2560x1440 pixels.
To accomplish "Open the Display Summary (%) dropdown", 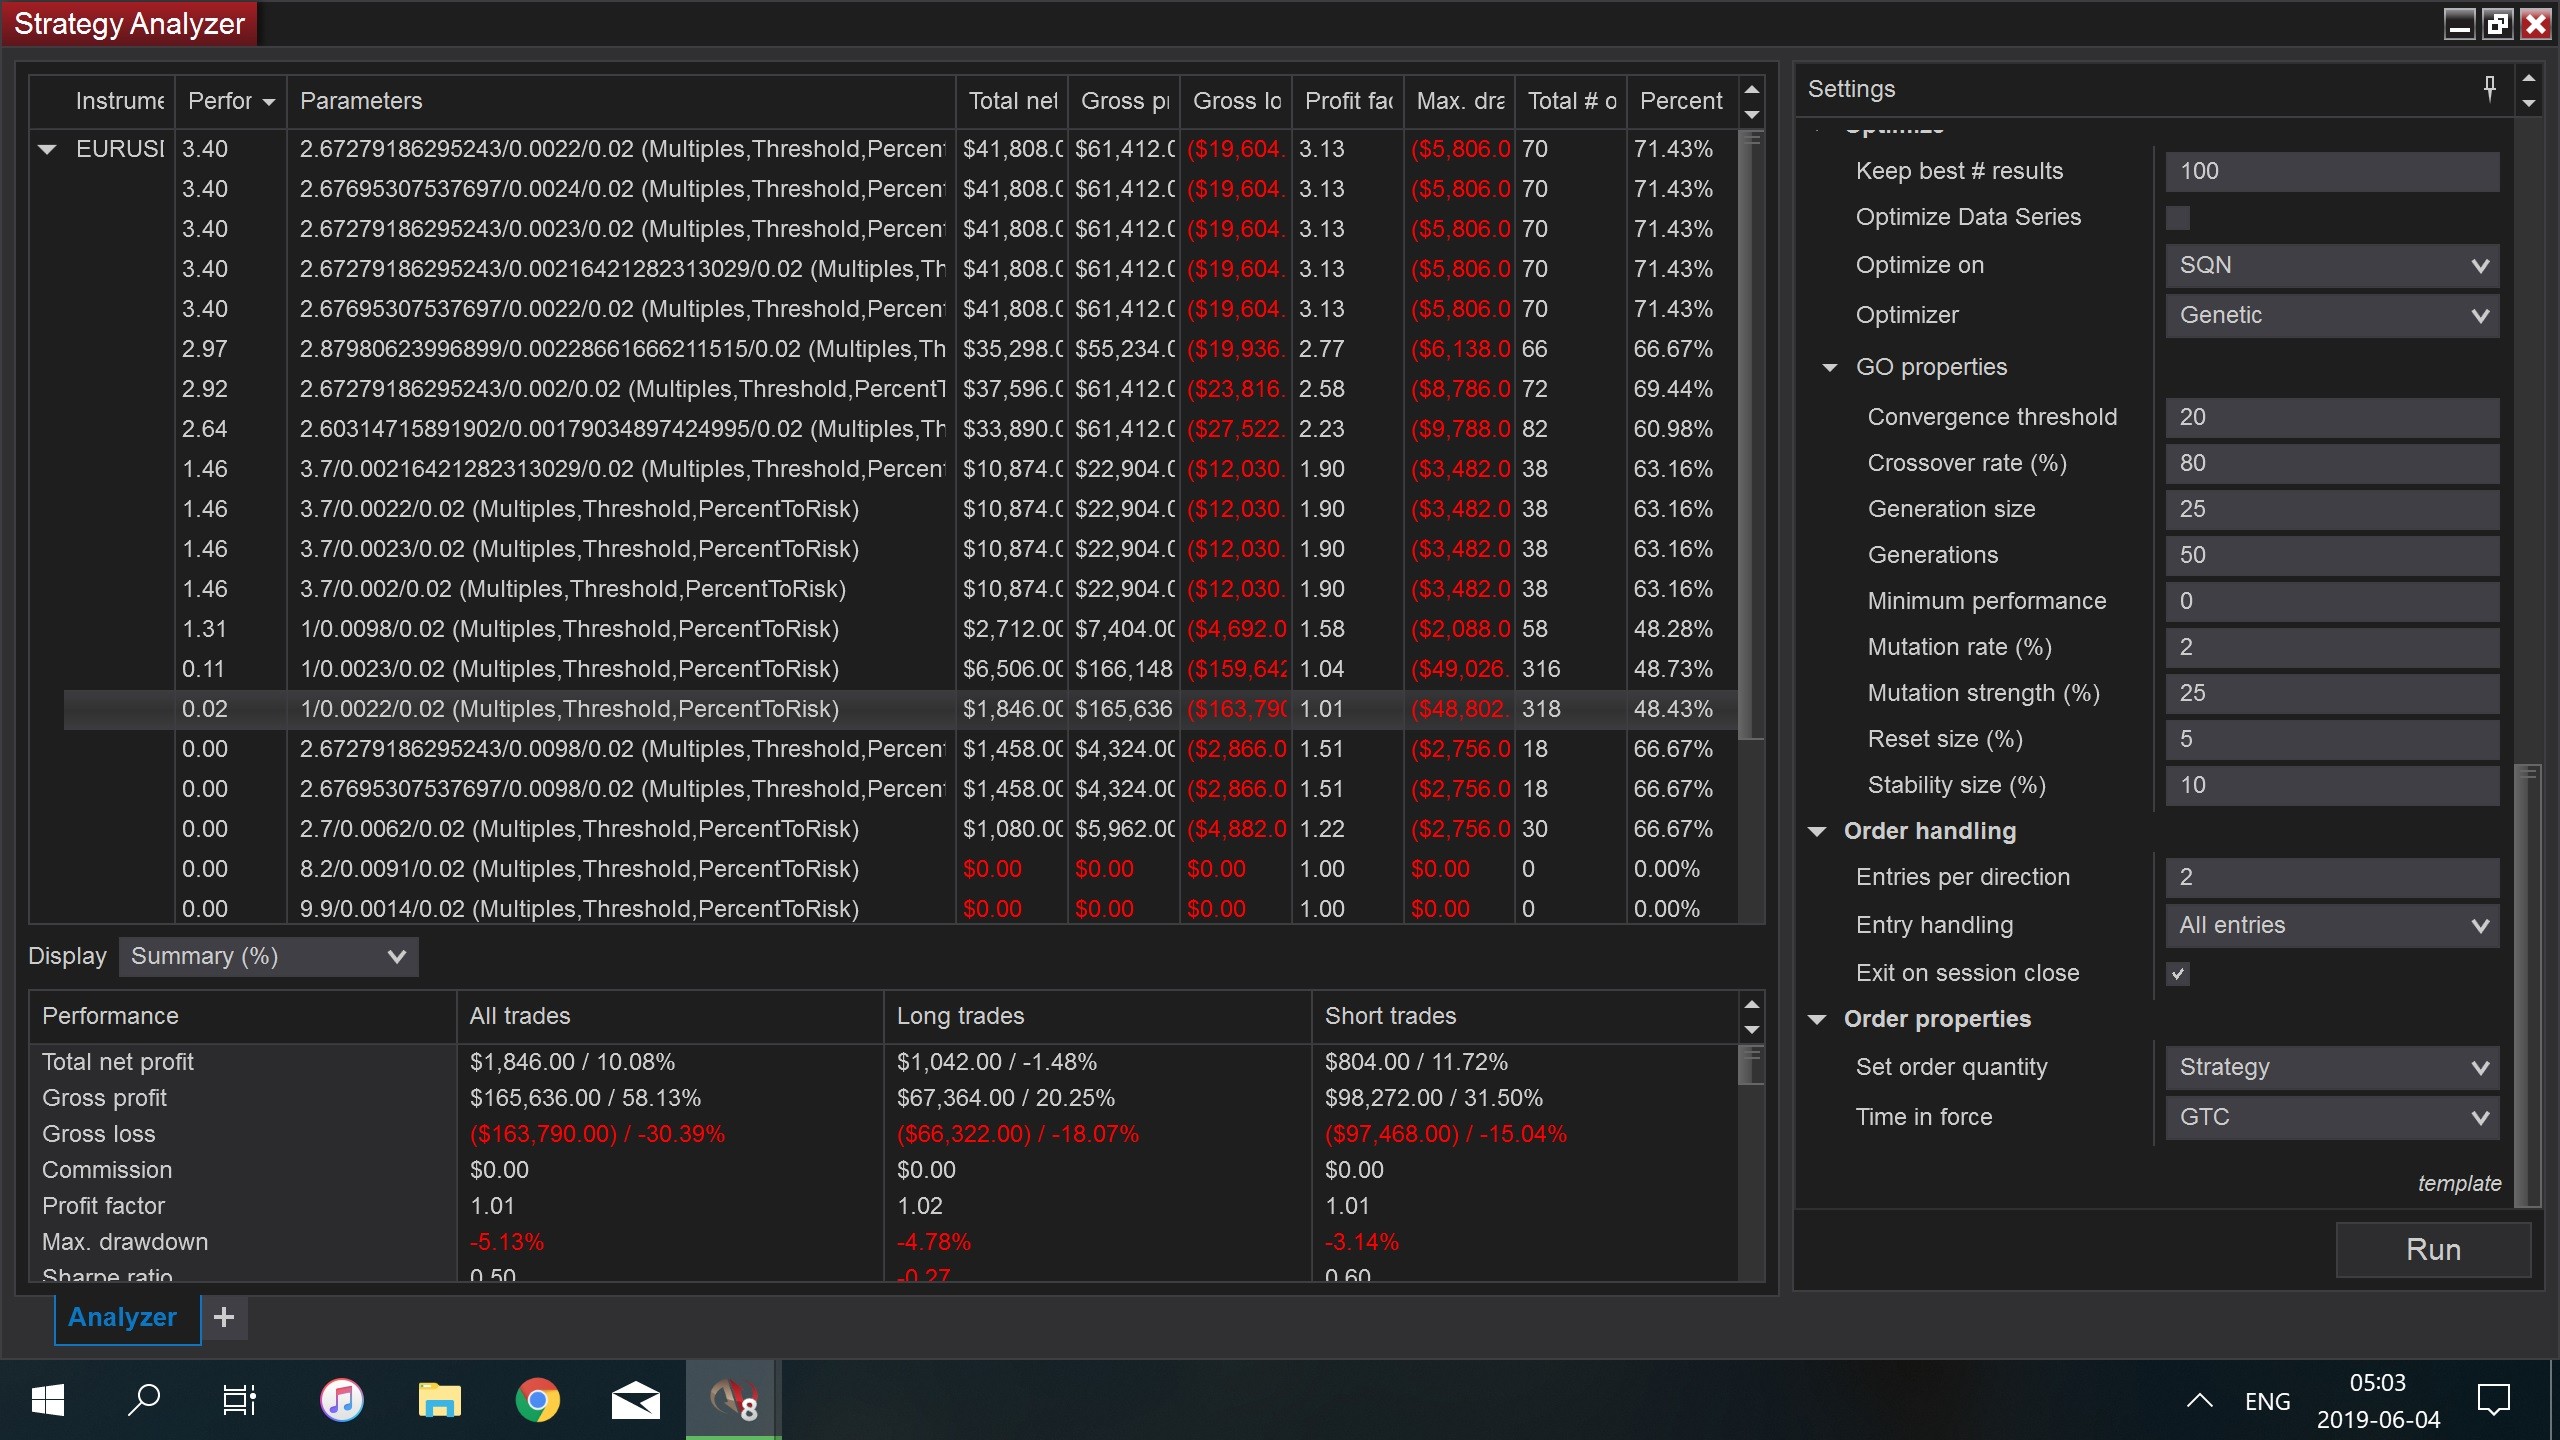I will (x=268, y=956).
